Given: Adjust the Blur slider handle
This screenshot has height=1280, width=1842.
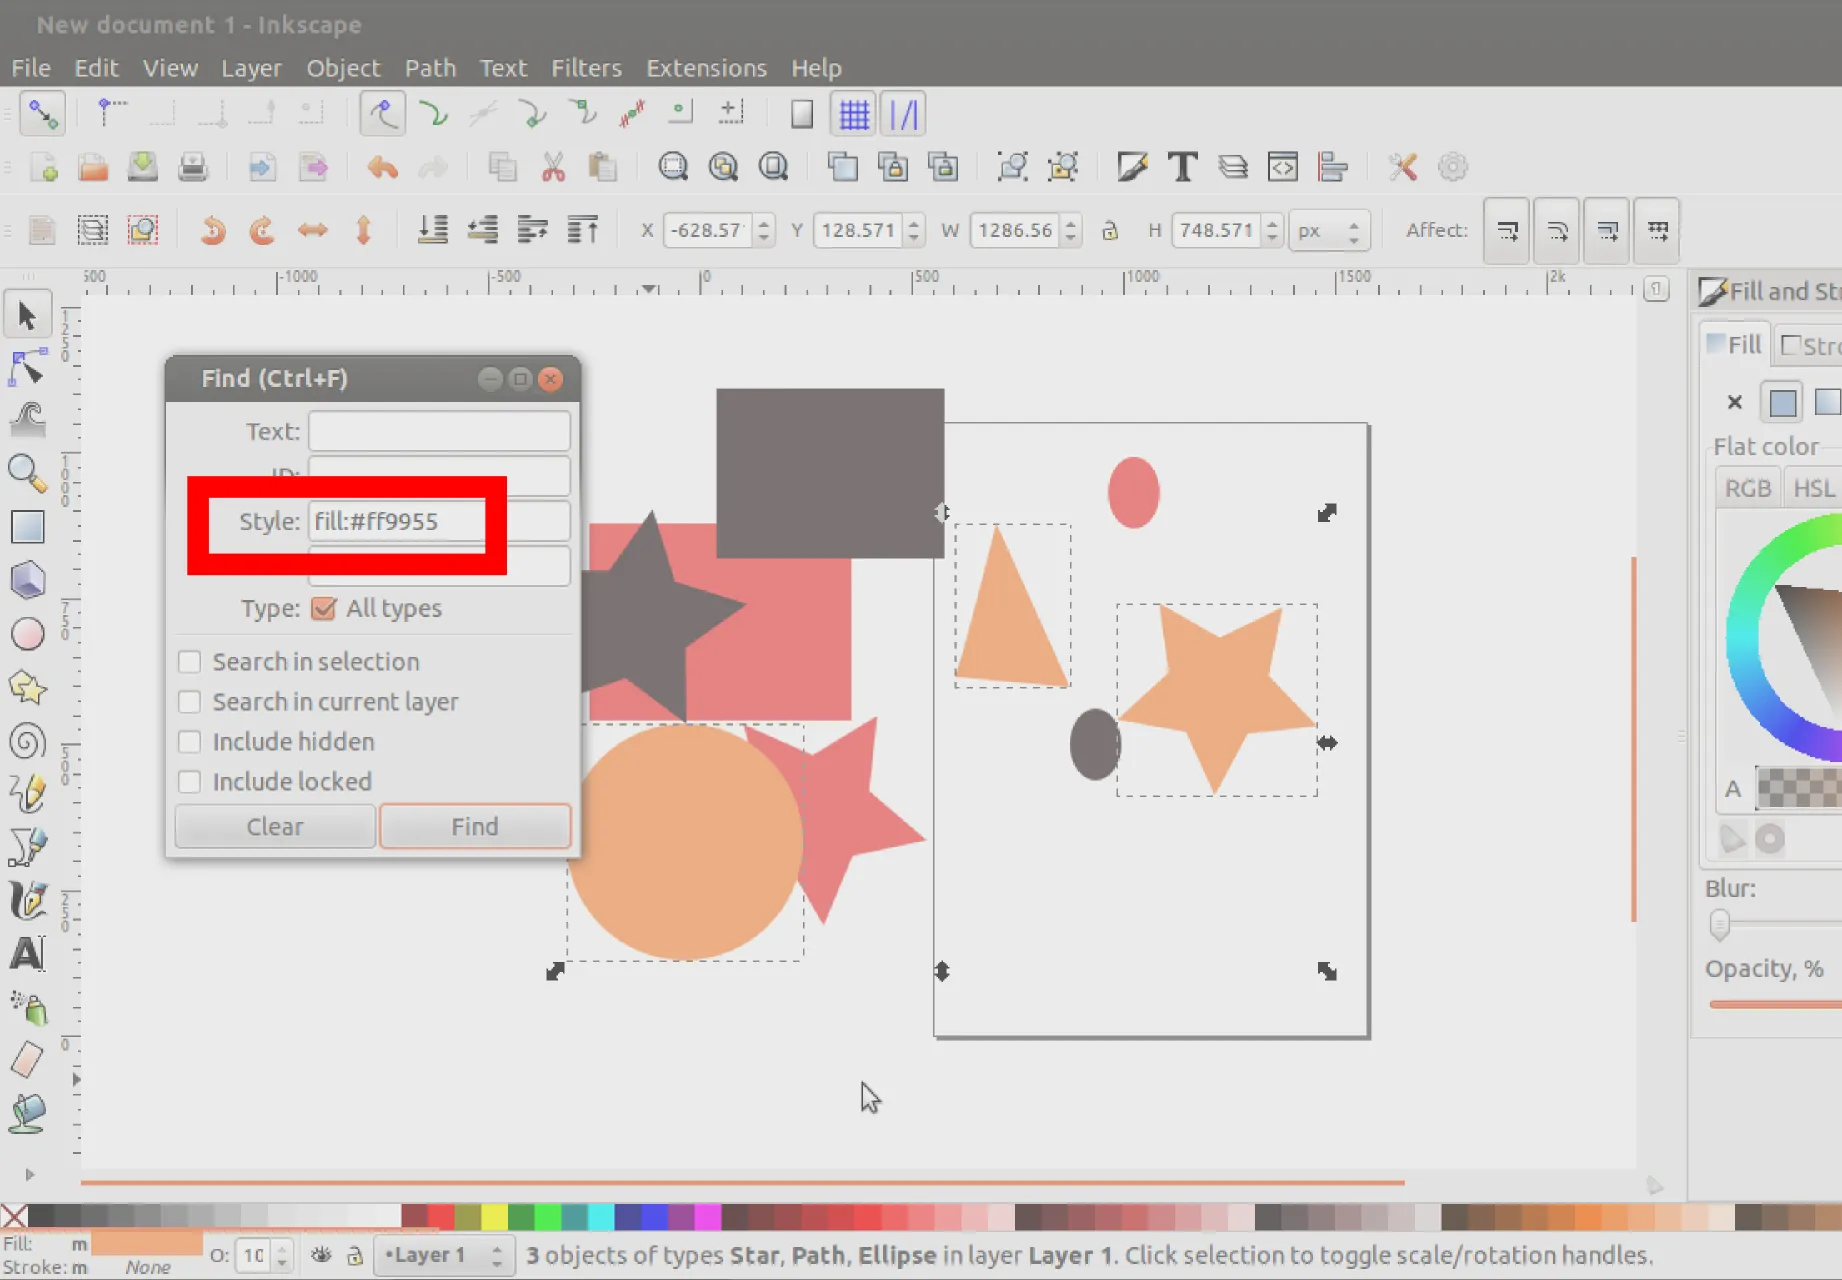Looking at the screenshot, I should [x=1719, y=925].
